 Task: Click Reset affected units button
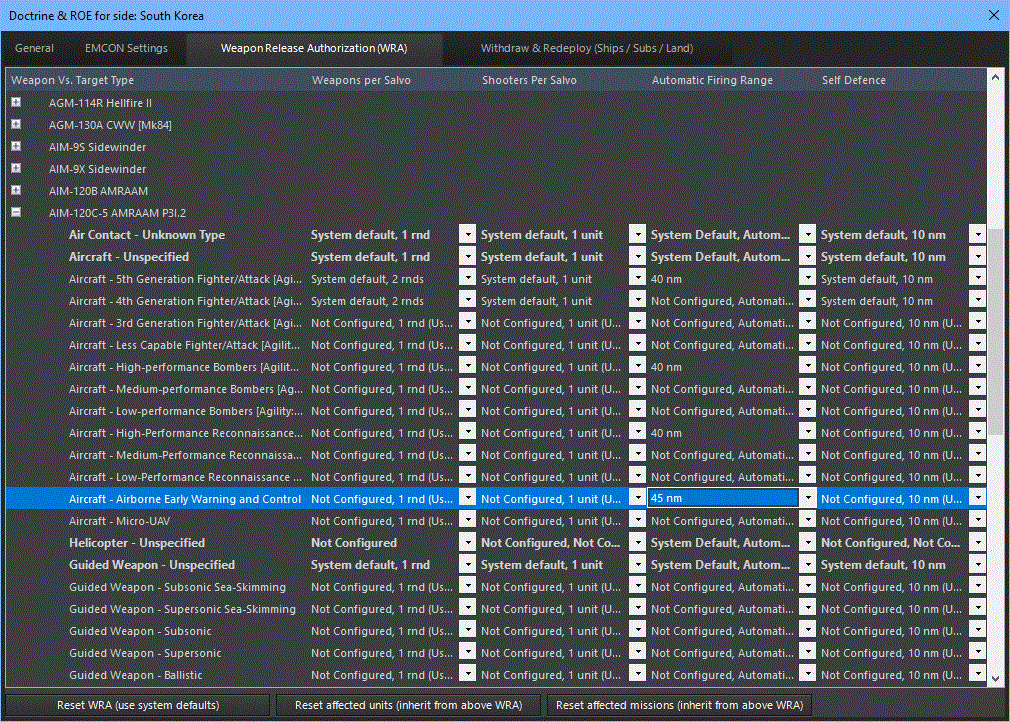click(408, 705)
